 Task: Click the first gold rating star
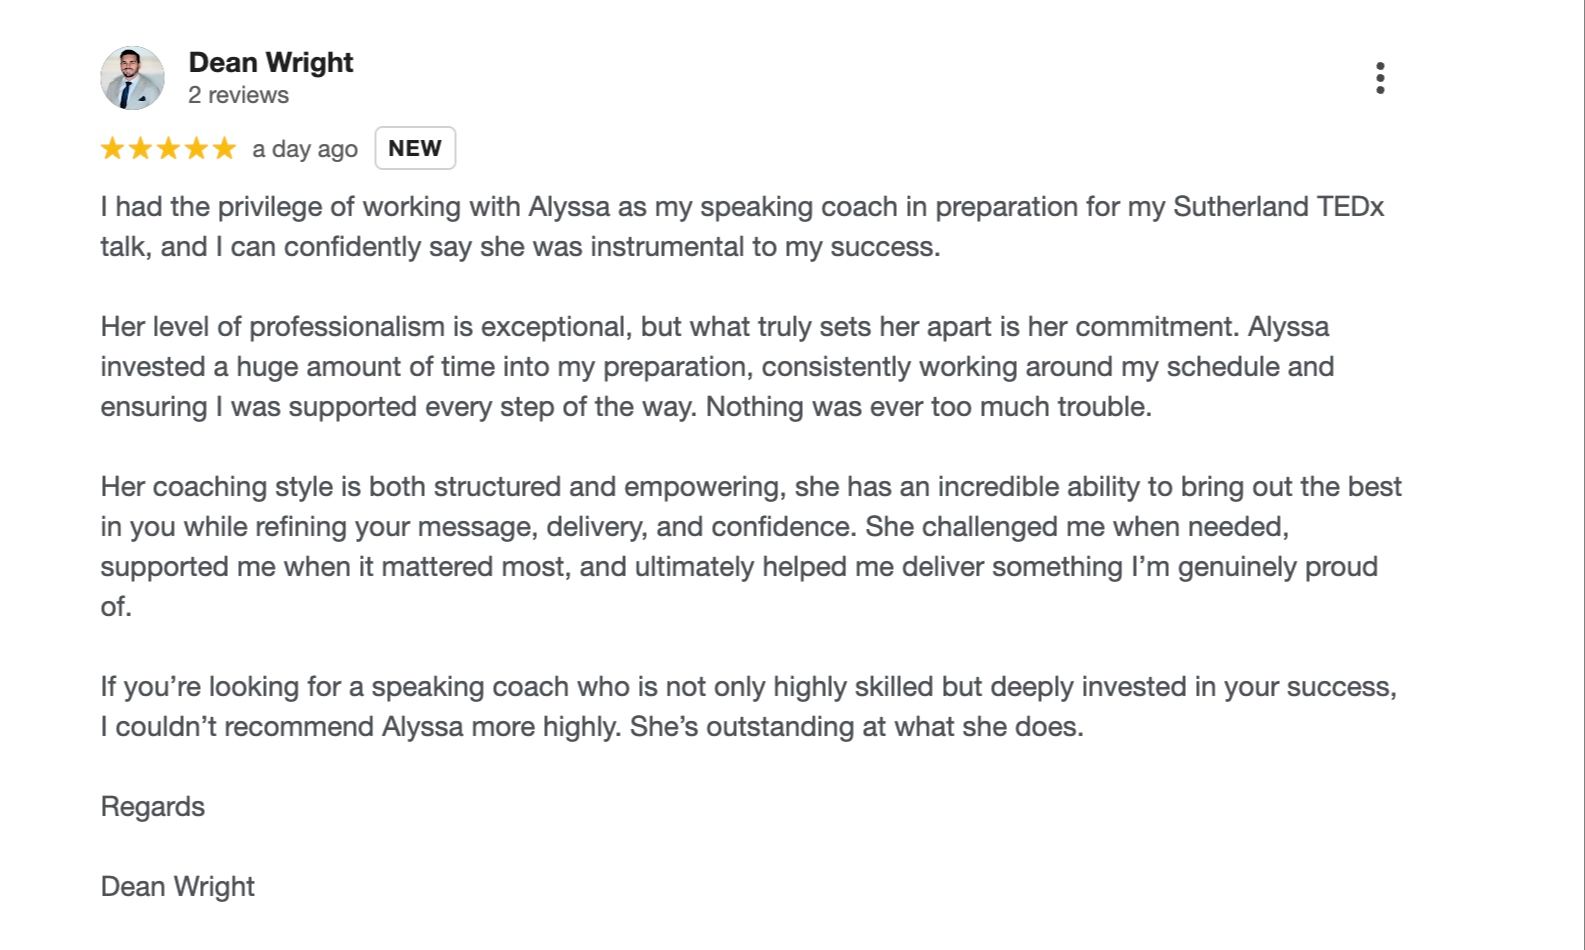click(x=112, y=149)
